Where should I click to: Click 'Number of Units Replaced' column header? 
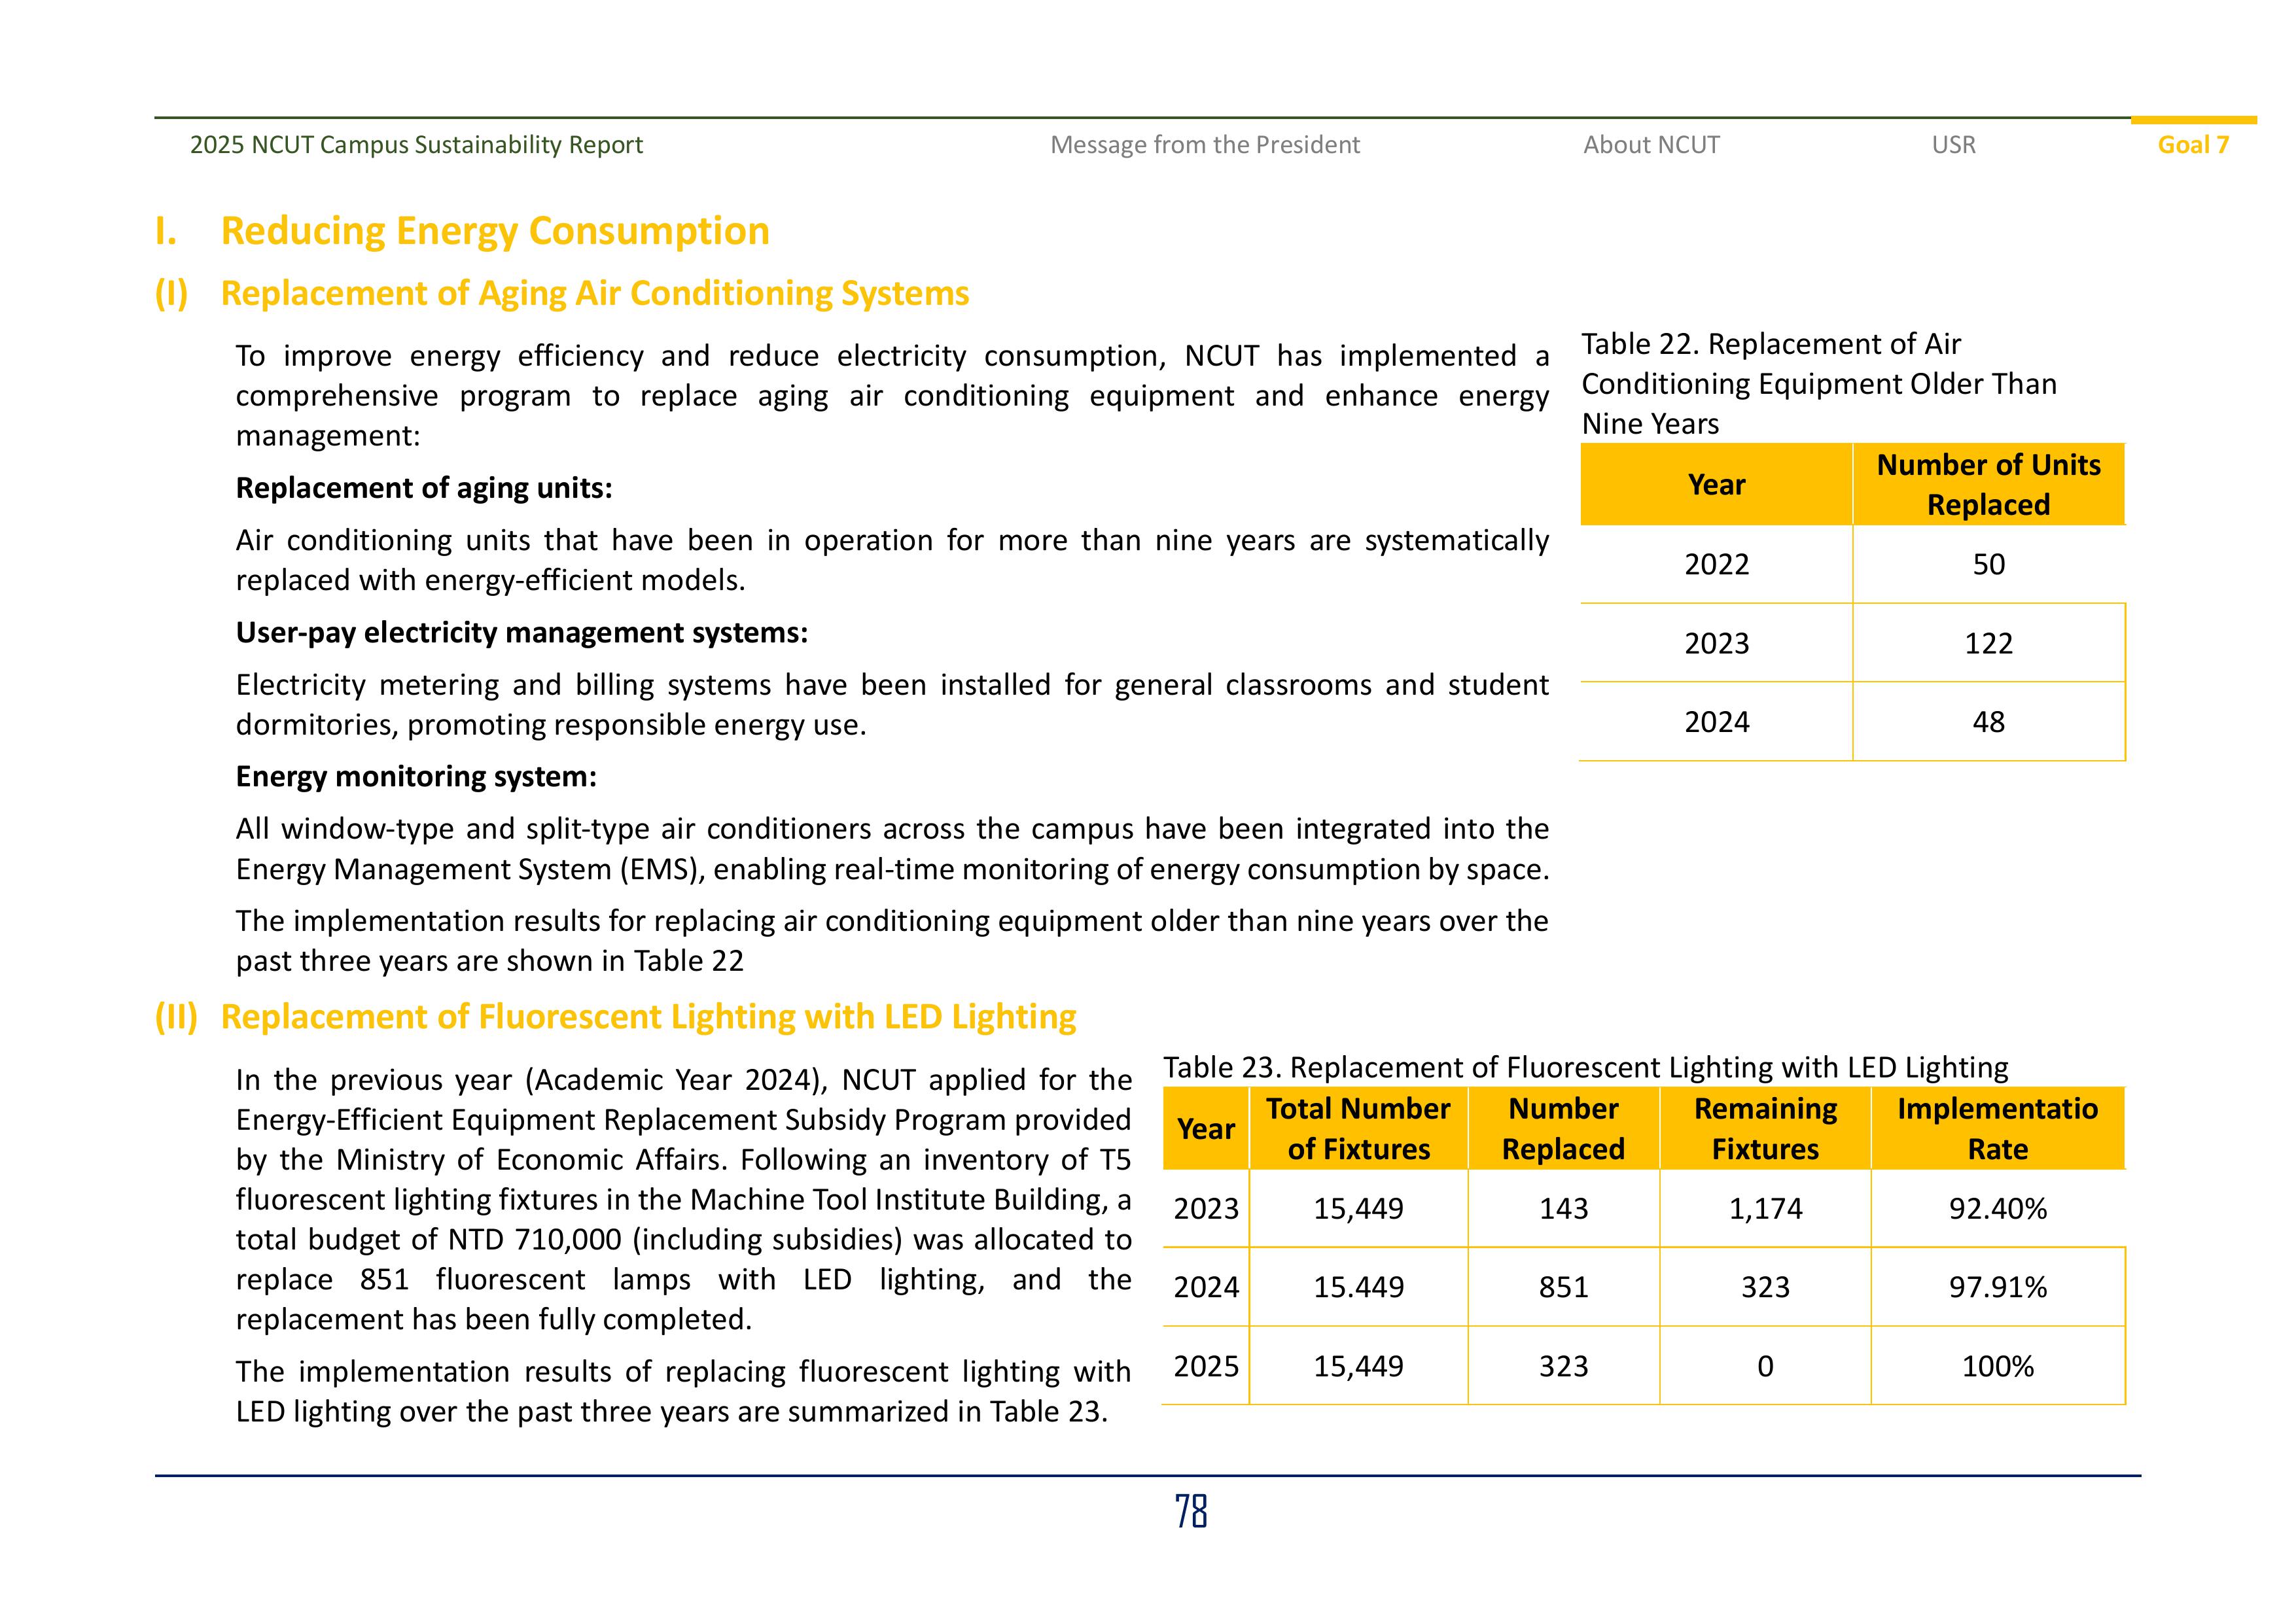pos(1988,485)
